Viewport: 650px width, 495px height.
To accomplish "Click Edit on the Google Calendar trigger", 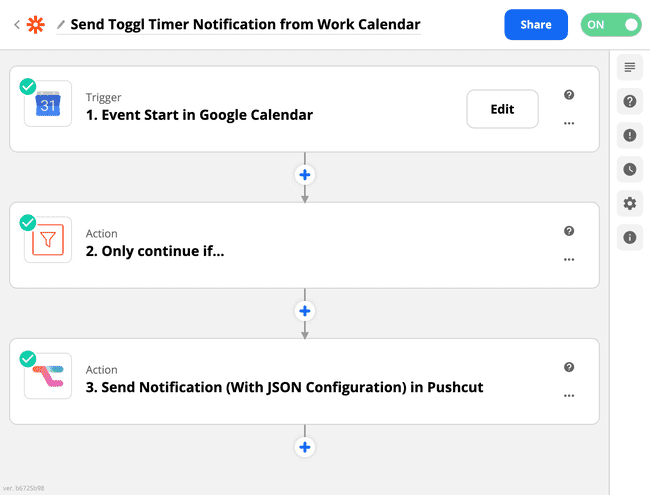I will tap(502, 109).
